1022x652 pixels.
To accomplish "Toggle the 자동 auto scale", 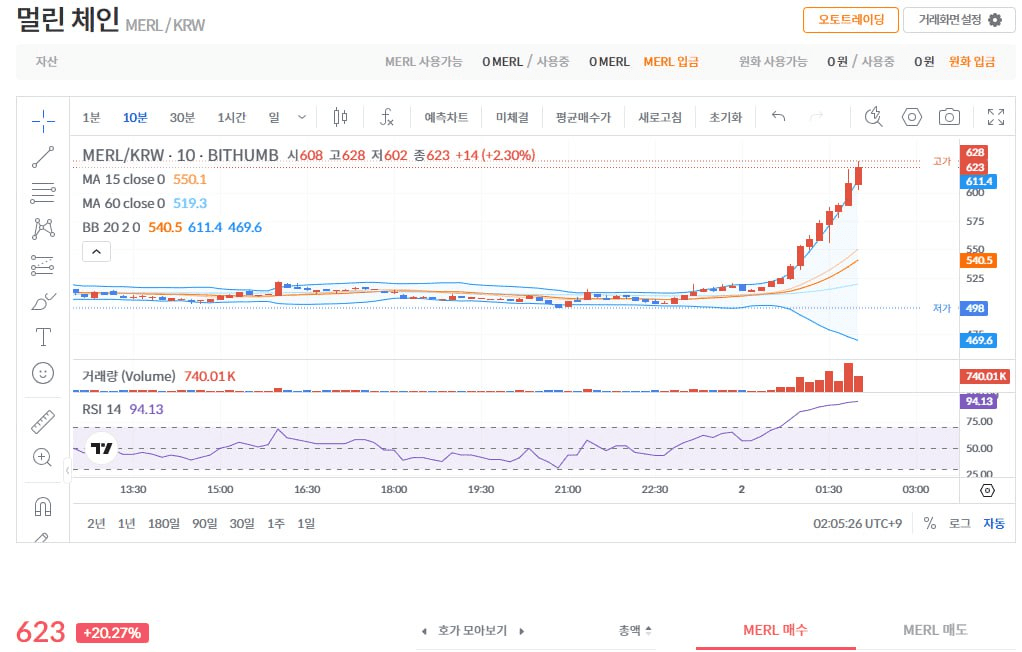I will [x=993, y=523].
